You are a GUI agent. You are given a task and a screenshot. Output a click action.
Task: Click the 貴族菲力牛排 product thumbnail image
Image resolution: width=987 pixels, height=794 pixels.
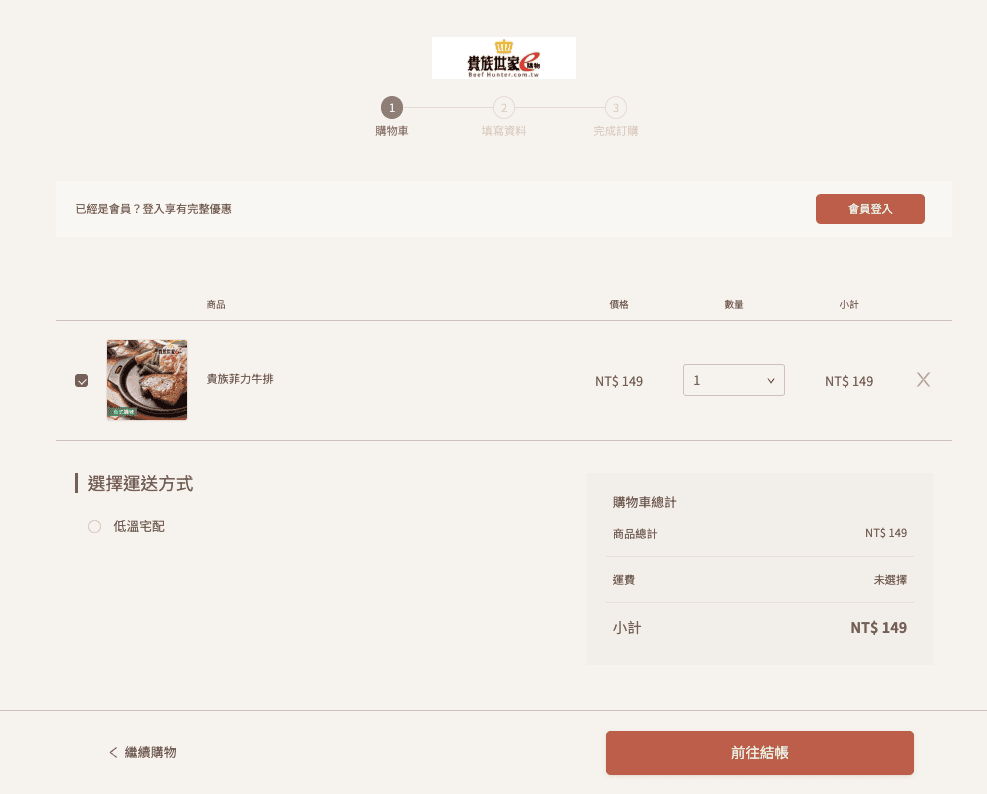pos(146,380)
